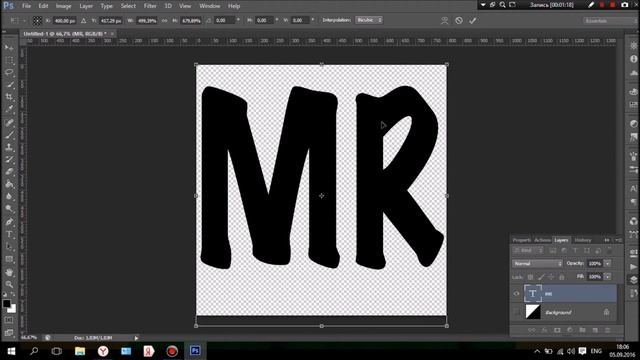Open the Layers panel options menu
Image resolution: width=640 pixels, height=360 pixels.
pyautogui.click(x=618, y=240)
